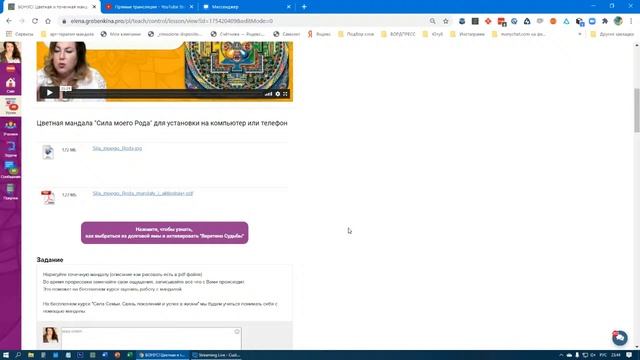
Task: Go back in browser history
Action: pyautogui.click(x=9, y=21)
